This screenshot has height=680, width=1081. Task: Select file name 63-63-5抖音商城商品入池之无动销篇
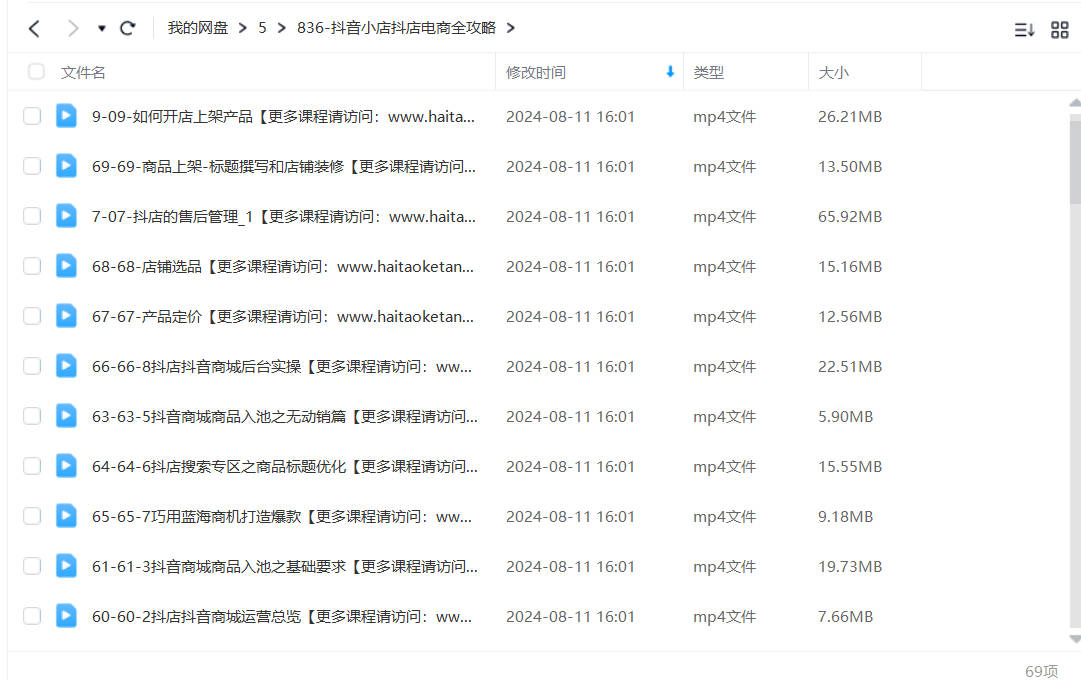pos(285,417)
